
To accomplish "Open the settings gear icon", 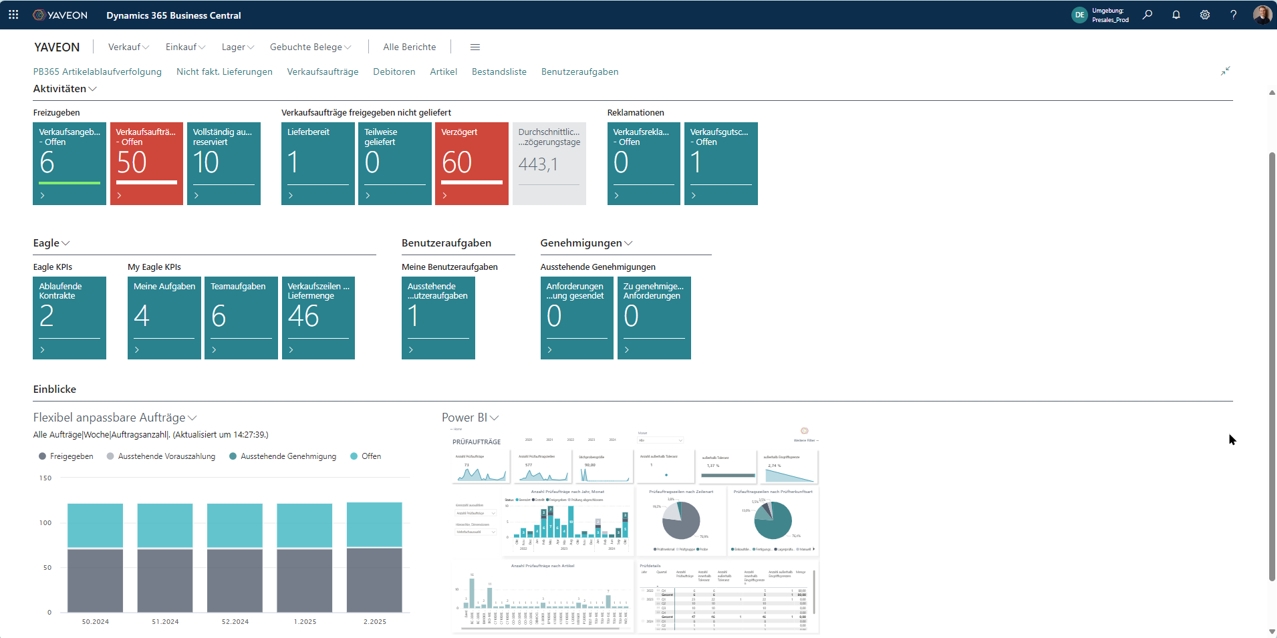I will [1204, 15].
